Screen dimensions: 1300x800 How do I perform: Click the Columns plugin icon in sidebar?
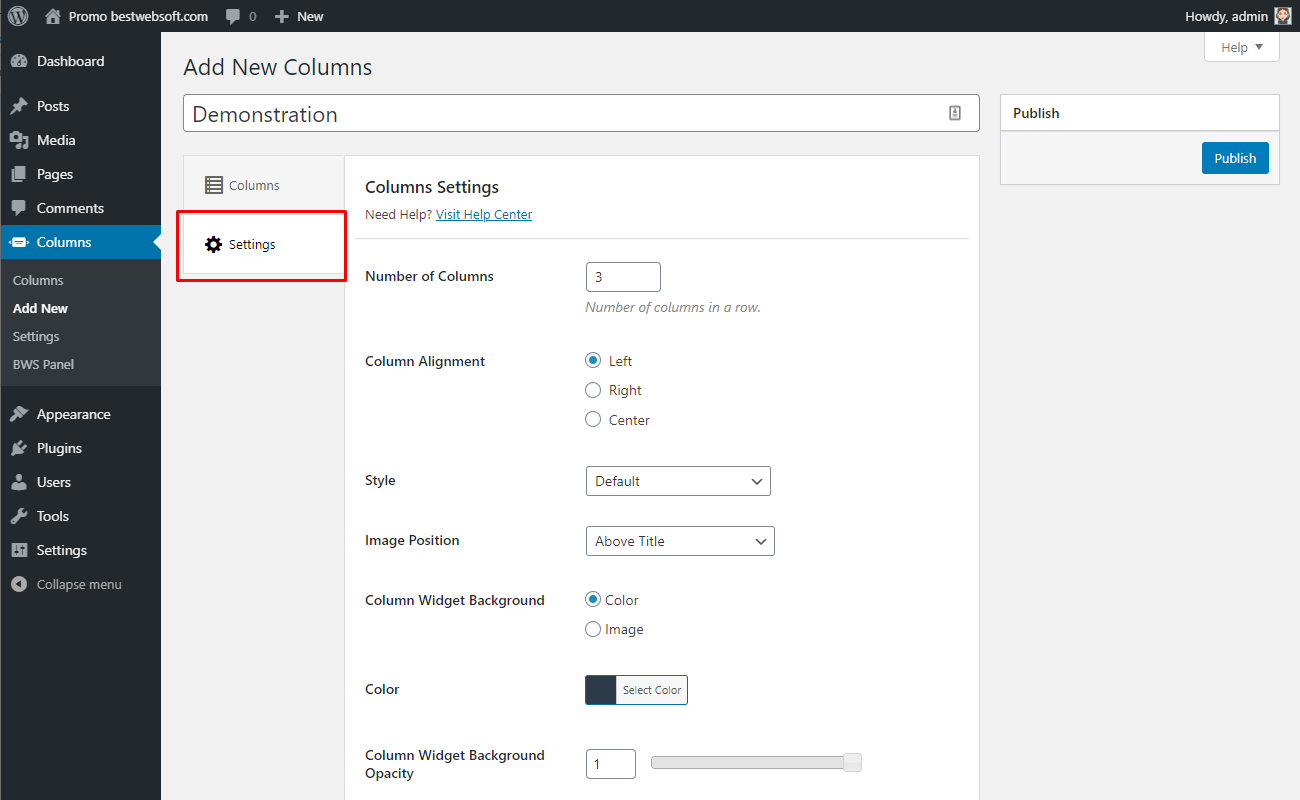(x=19, y=242)
